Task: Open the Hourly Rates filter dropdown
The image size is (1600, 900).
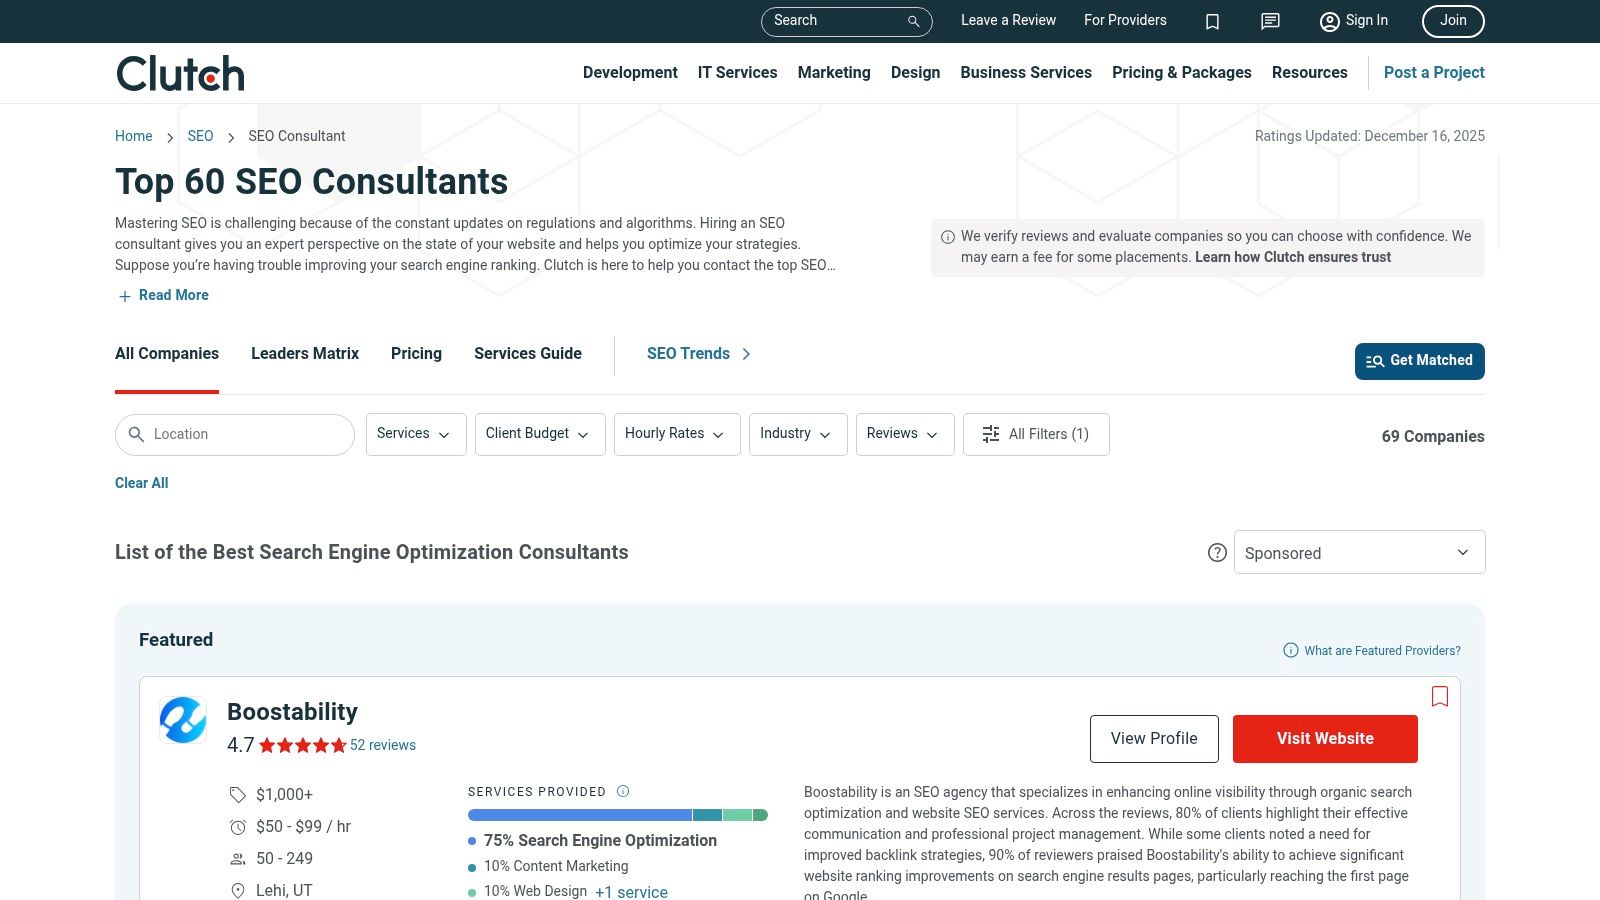Action: tap(677, 434)
